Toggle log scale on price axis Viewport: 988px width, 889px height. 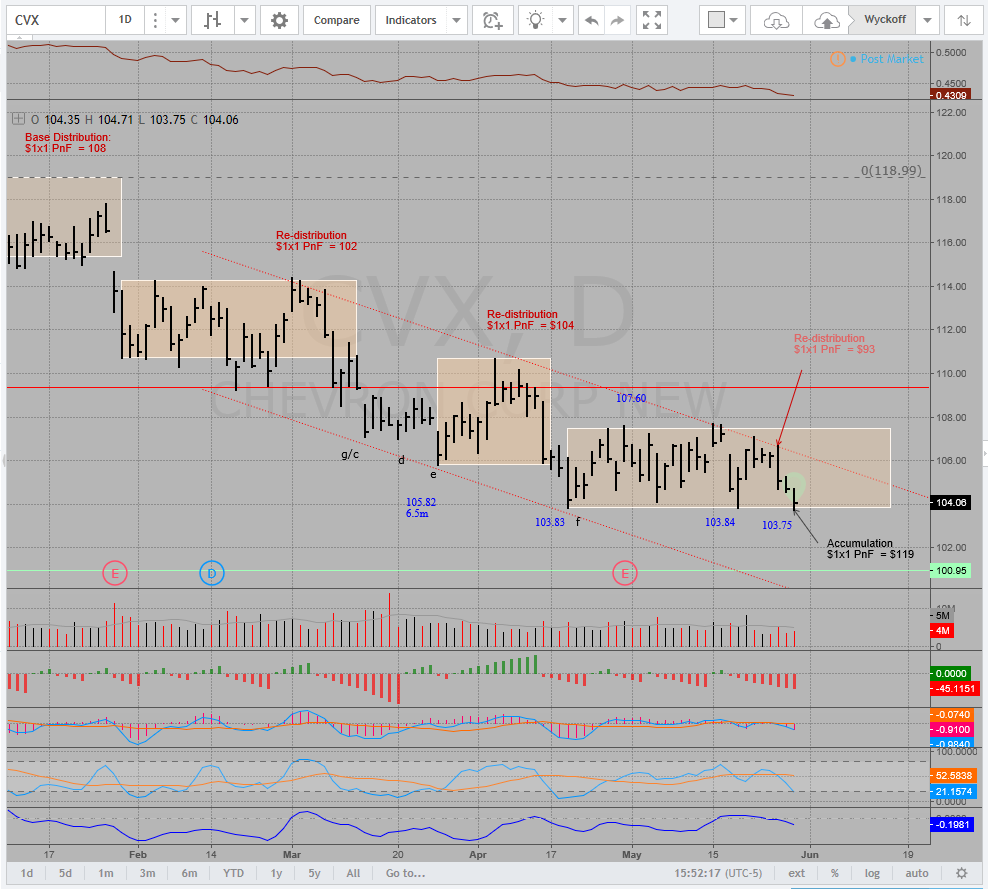870,873
